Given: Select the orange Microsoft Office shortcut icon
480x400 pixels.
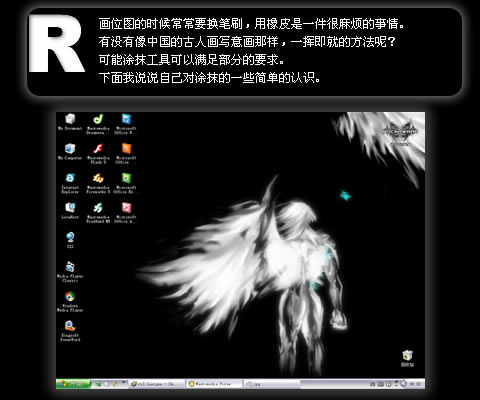Looking at the screenshot, I should pyautogui.click(x=126, y=154).
